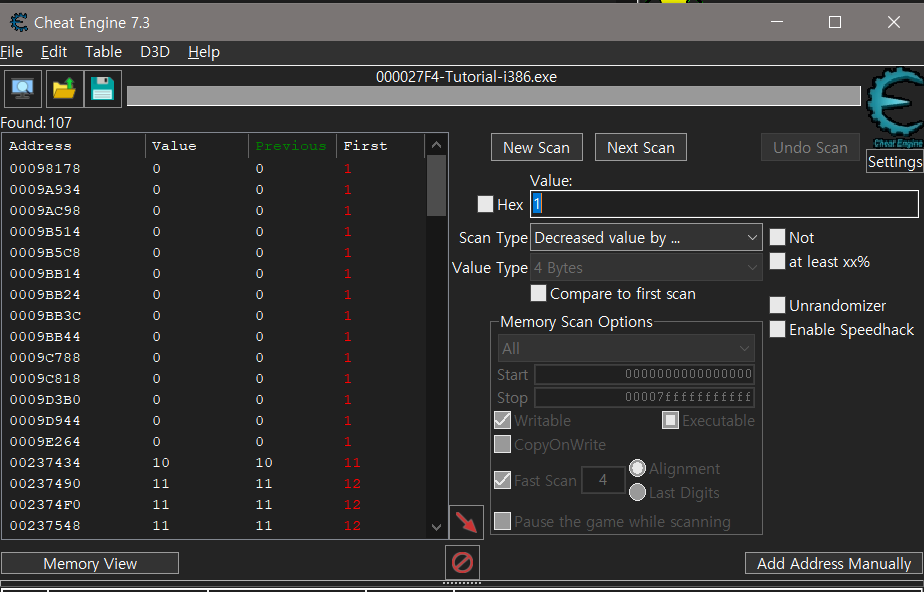Open the File menu
Viewport: 924px width, 592px height.
pos(12,52)
